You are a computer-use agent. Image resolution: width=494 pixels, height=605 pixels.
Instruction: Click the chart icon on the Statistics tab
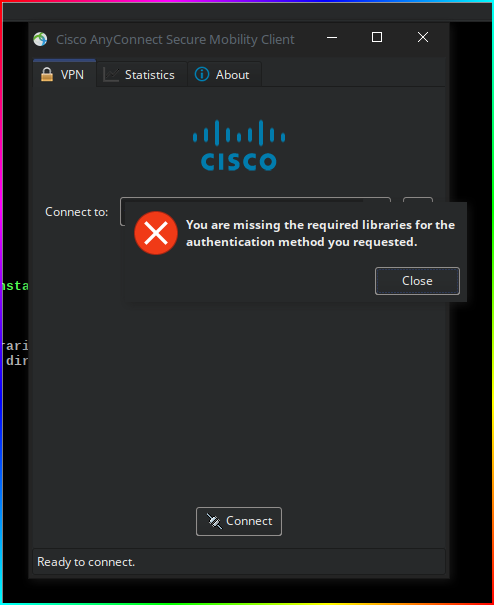click(111, 74)
